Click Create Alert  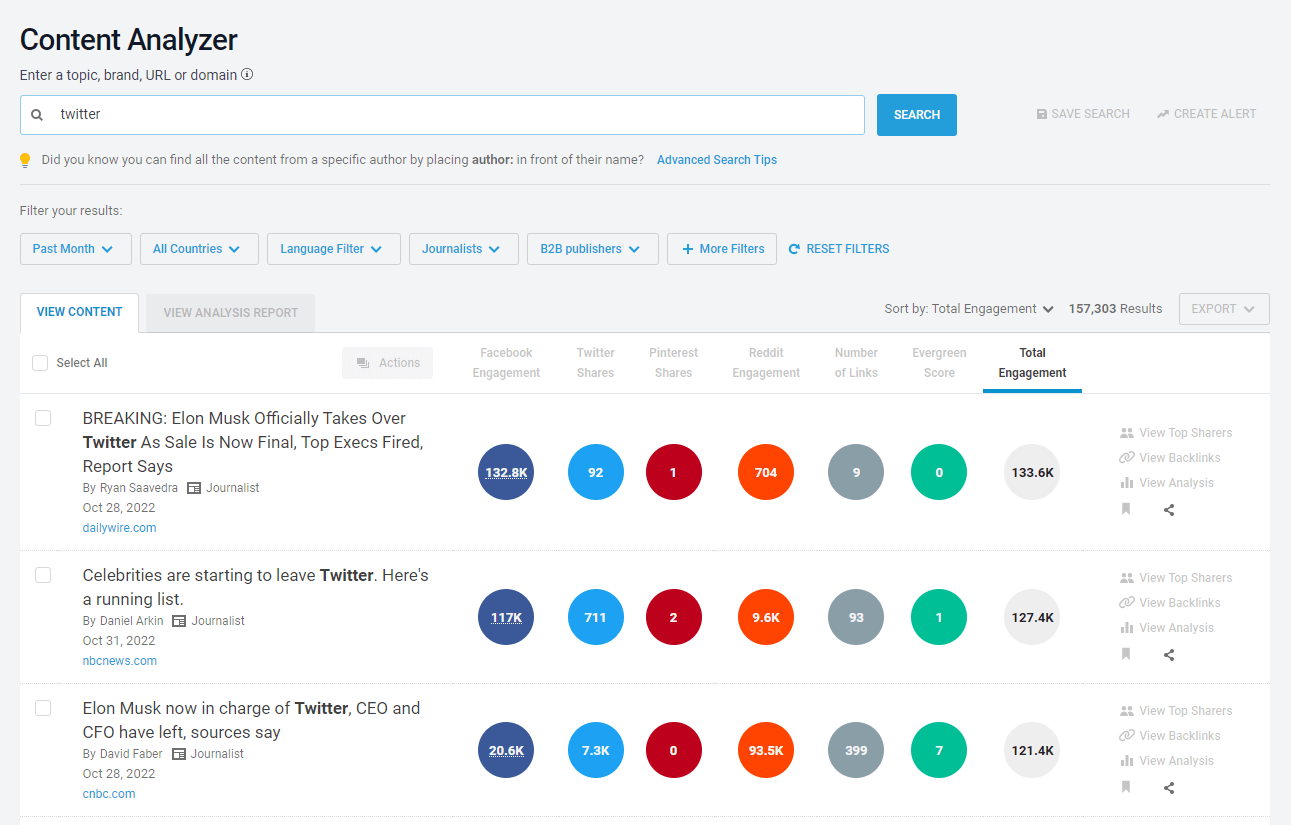(x=1207, y=114)
